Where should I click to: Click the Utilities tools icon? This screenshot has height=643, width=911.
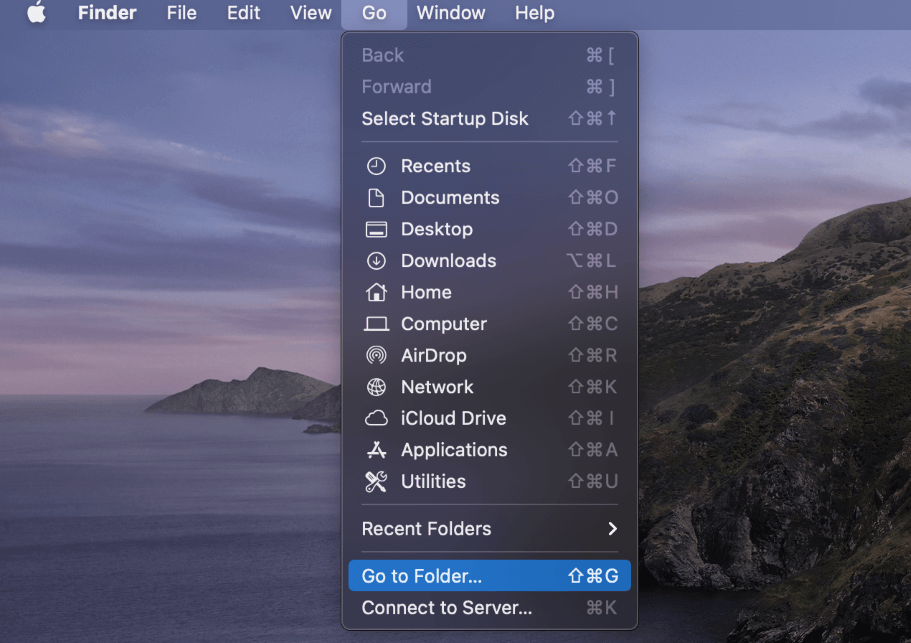click(376, 481)
